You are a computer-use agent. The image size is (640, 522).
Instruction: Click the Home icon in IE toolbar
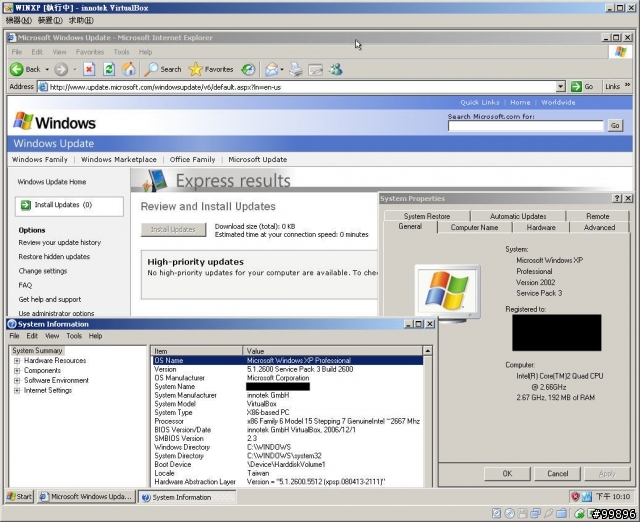pyautogui.click(x=129, y=69)
